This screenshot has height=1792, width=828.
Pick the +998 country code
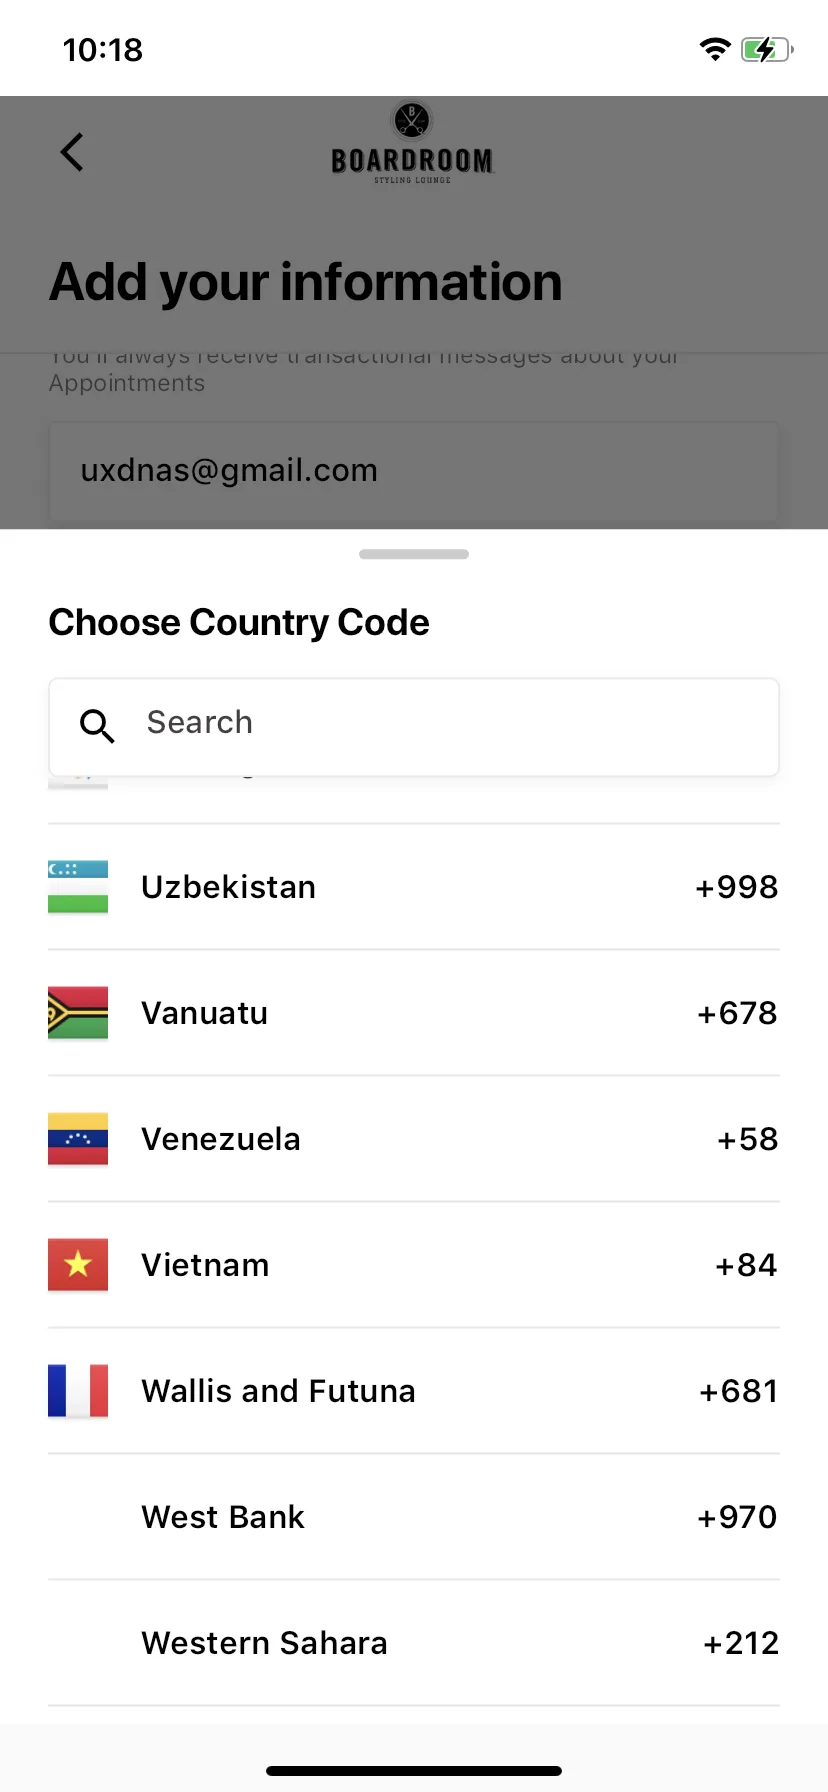tap(737, 887)
